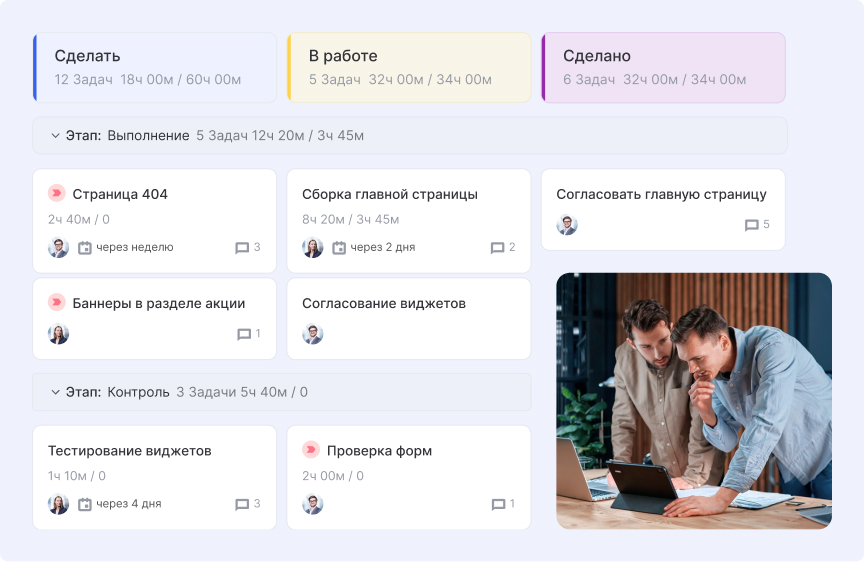
Task: Click calendar icon next to через неделю
Action: pos(85,248)
